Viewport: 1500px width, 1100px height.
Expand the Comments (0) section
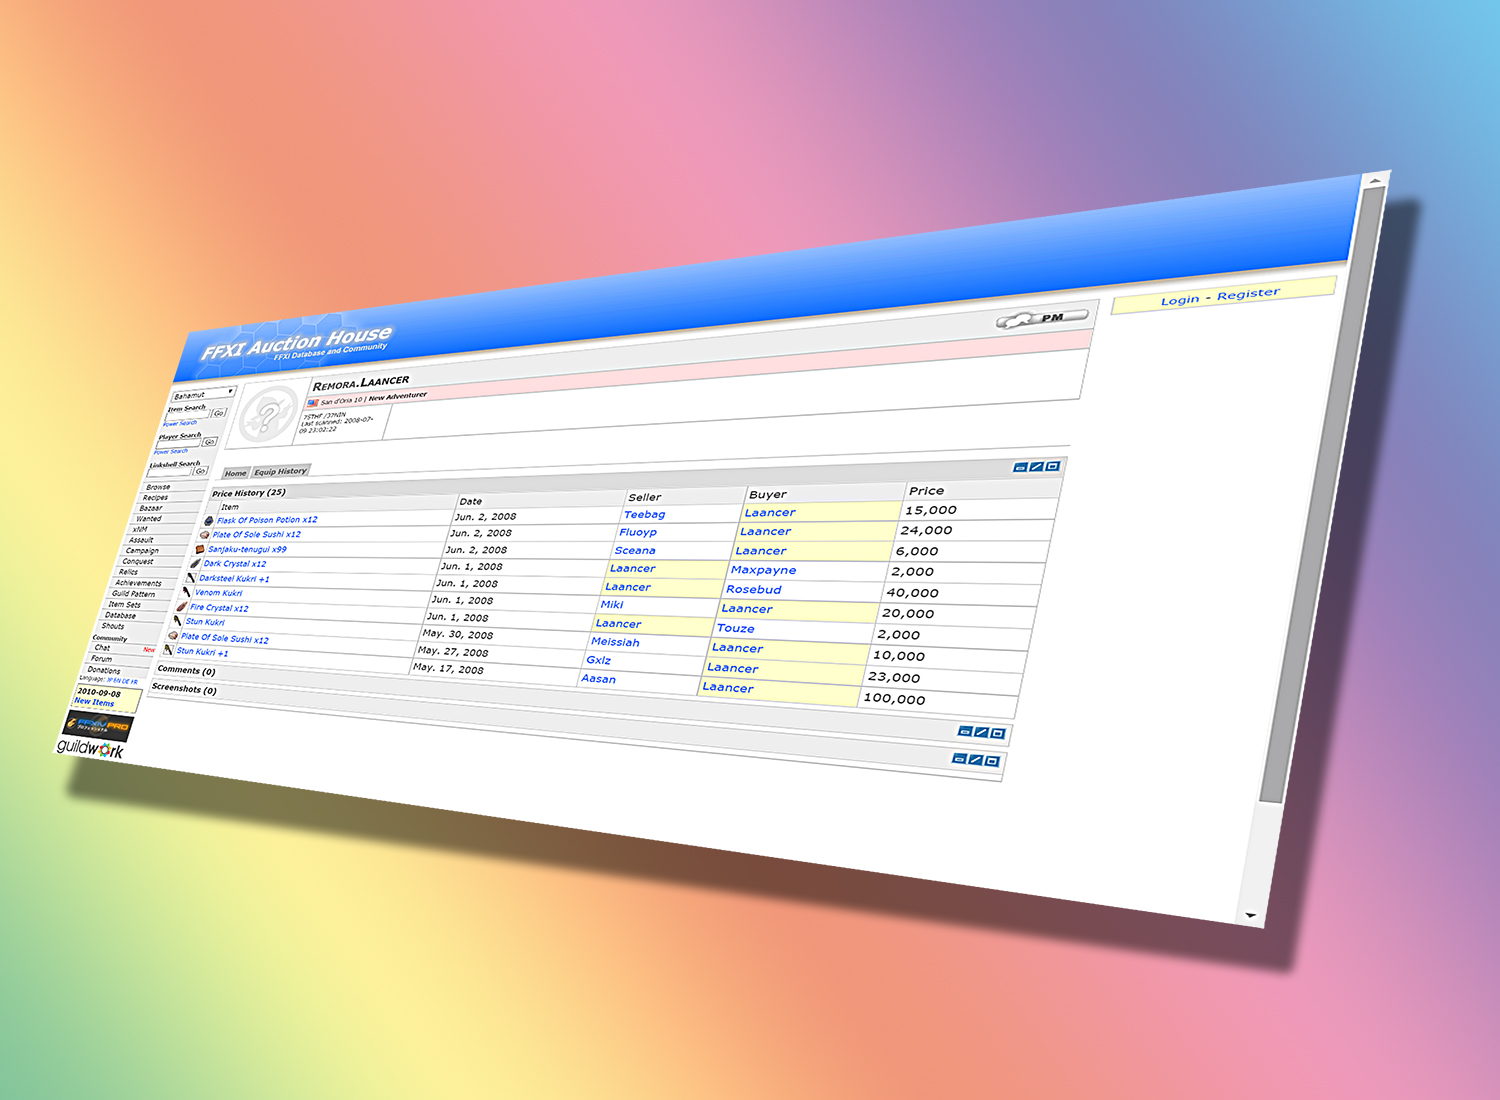tap(186, 670)
